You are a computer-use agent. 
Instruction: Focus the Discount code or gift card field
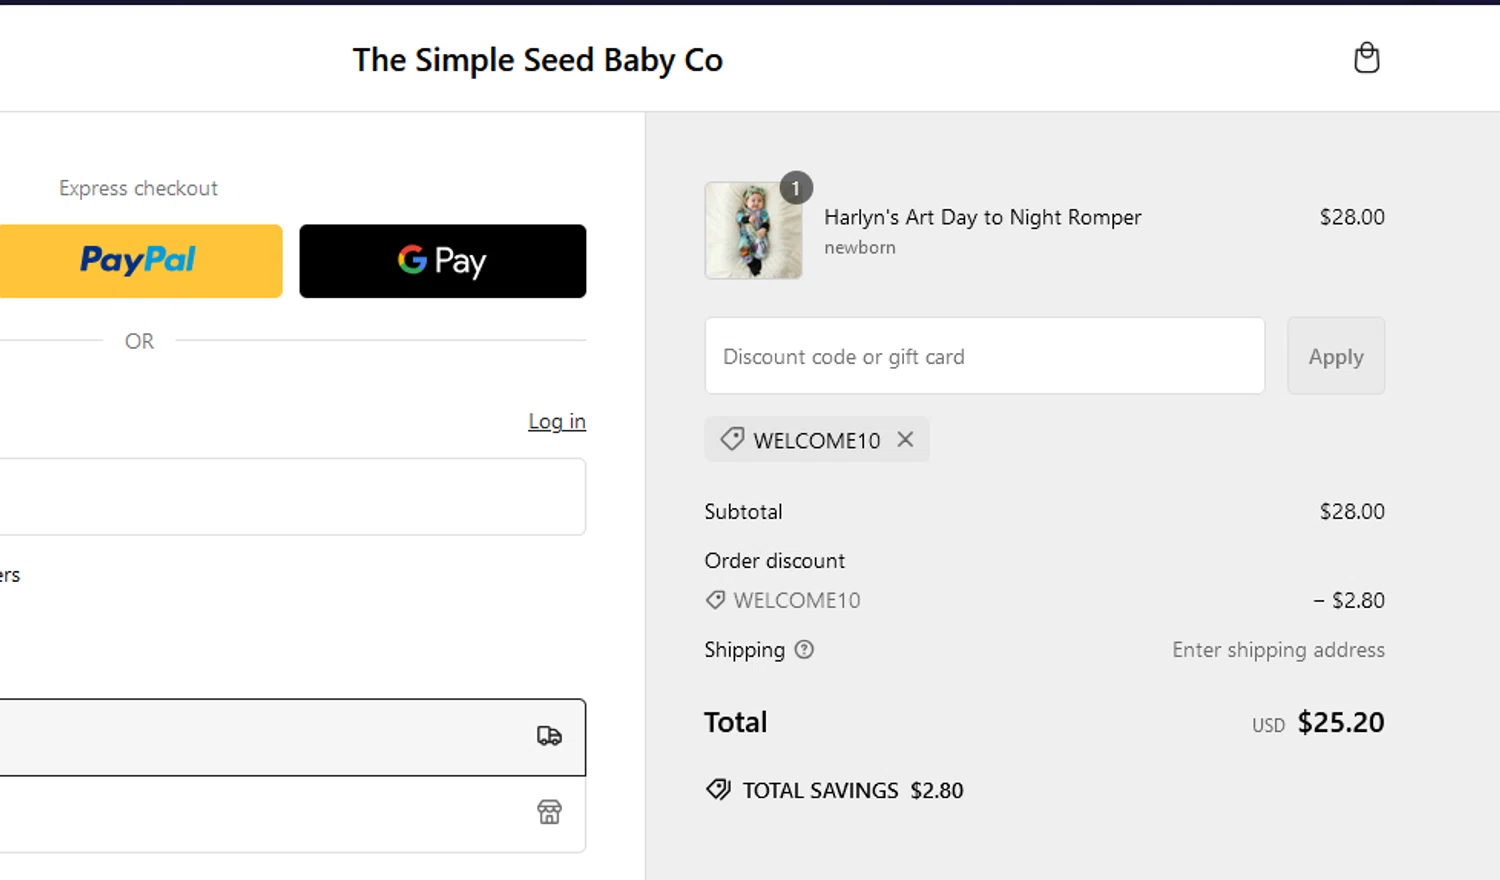tap(984, 356)
